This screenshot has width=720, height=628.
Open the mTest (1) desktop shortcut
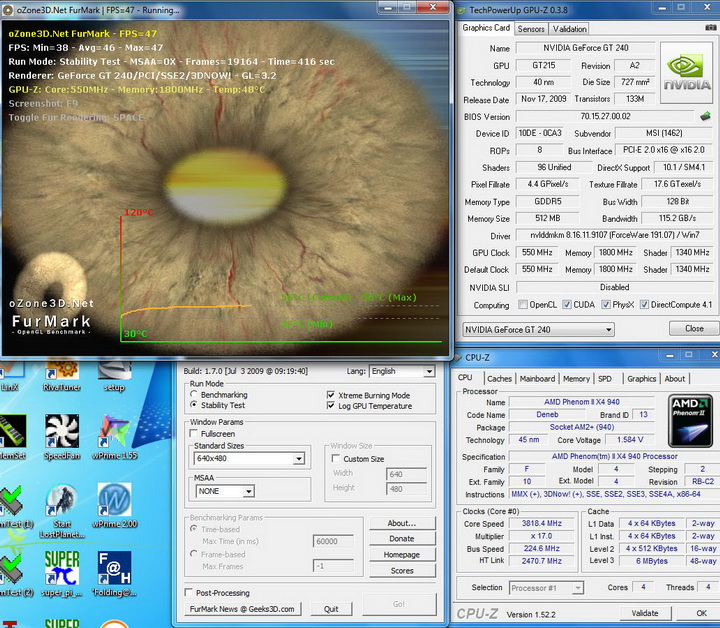15,505
